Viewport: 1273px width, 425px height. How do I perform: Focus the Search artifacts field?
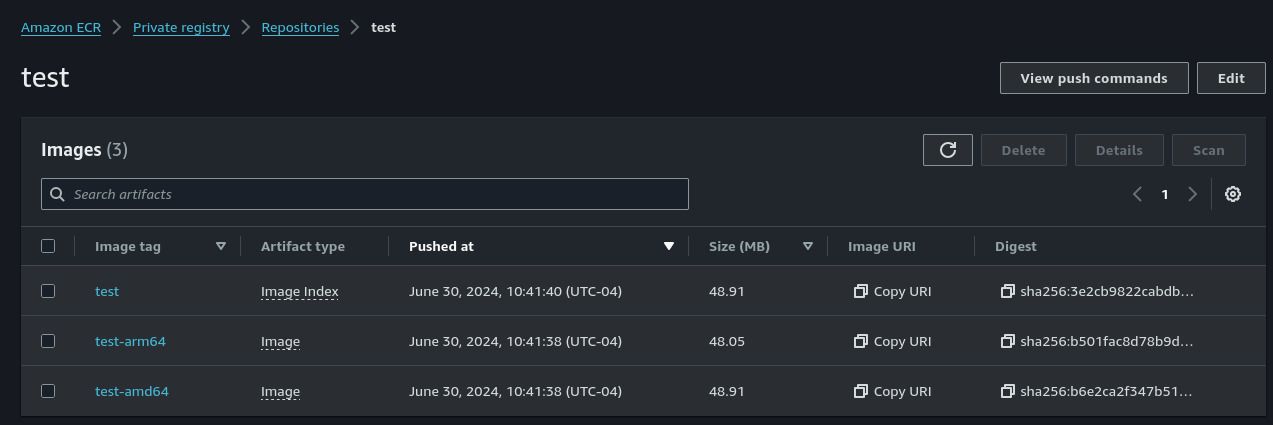(365, 194)
